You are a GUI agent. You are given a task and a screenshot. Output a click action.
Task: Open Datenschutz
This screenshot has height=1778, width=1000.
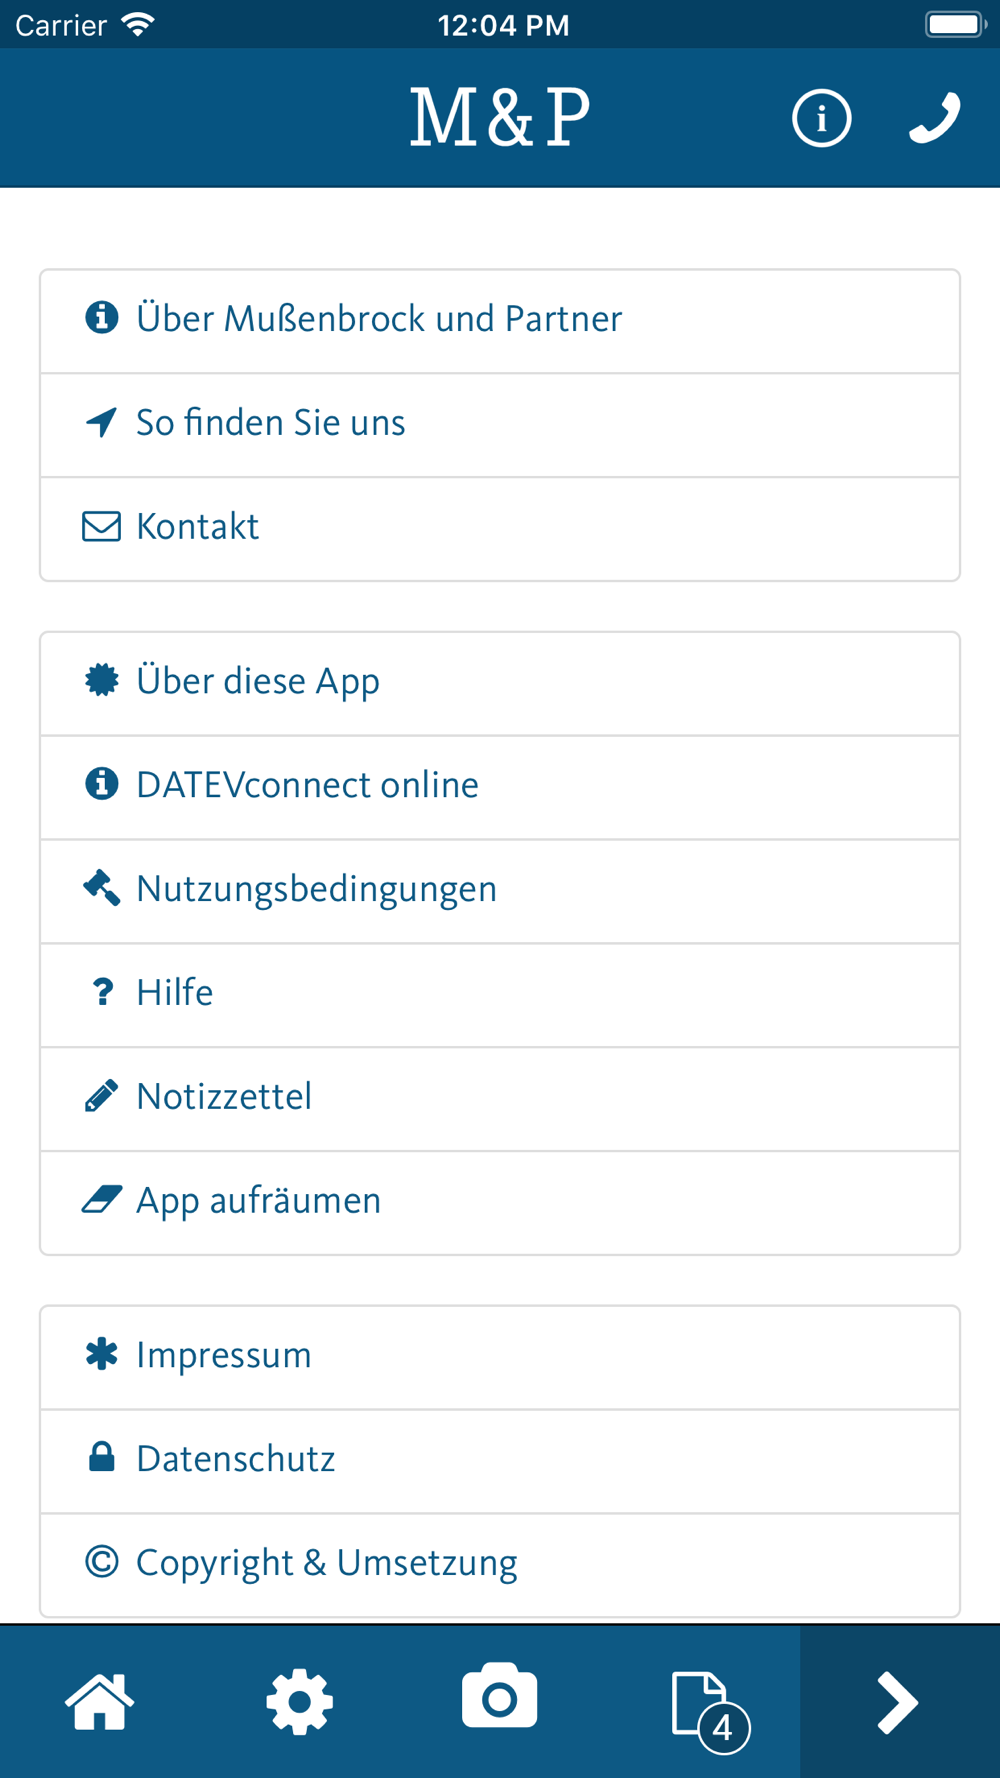click(x=500, y=1462)
